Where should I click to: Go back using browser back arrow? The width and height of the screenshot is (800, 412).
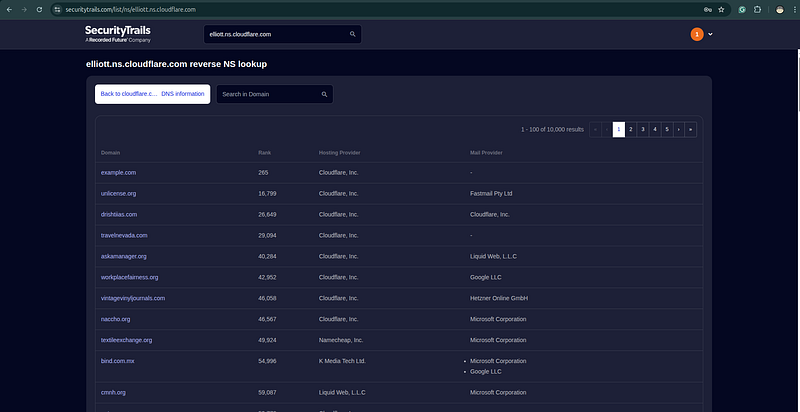9,10
